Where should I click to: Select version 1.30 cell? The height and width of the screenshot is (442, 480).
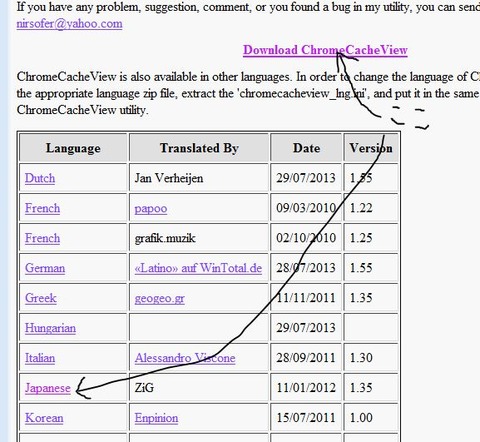[x=371, y=358]
